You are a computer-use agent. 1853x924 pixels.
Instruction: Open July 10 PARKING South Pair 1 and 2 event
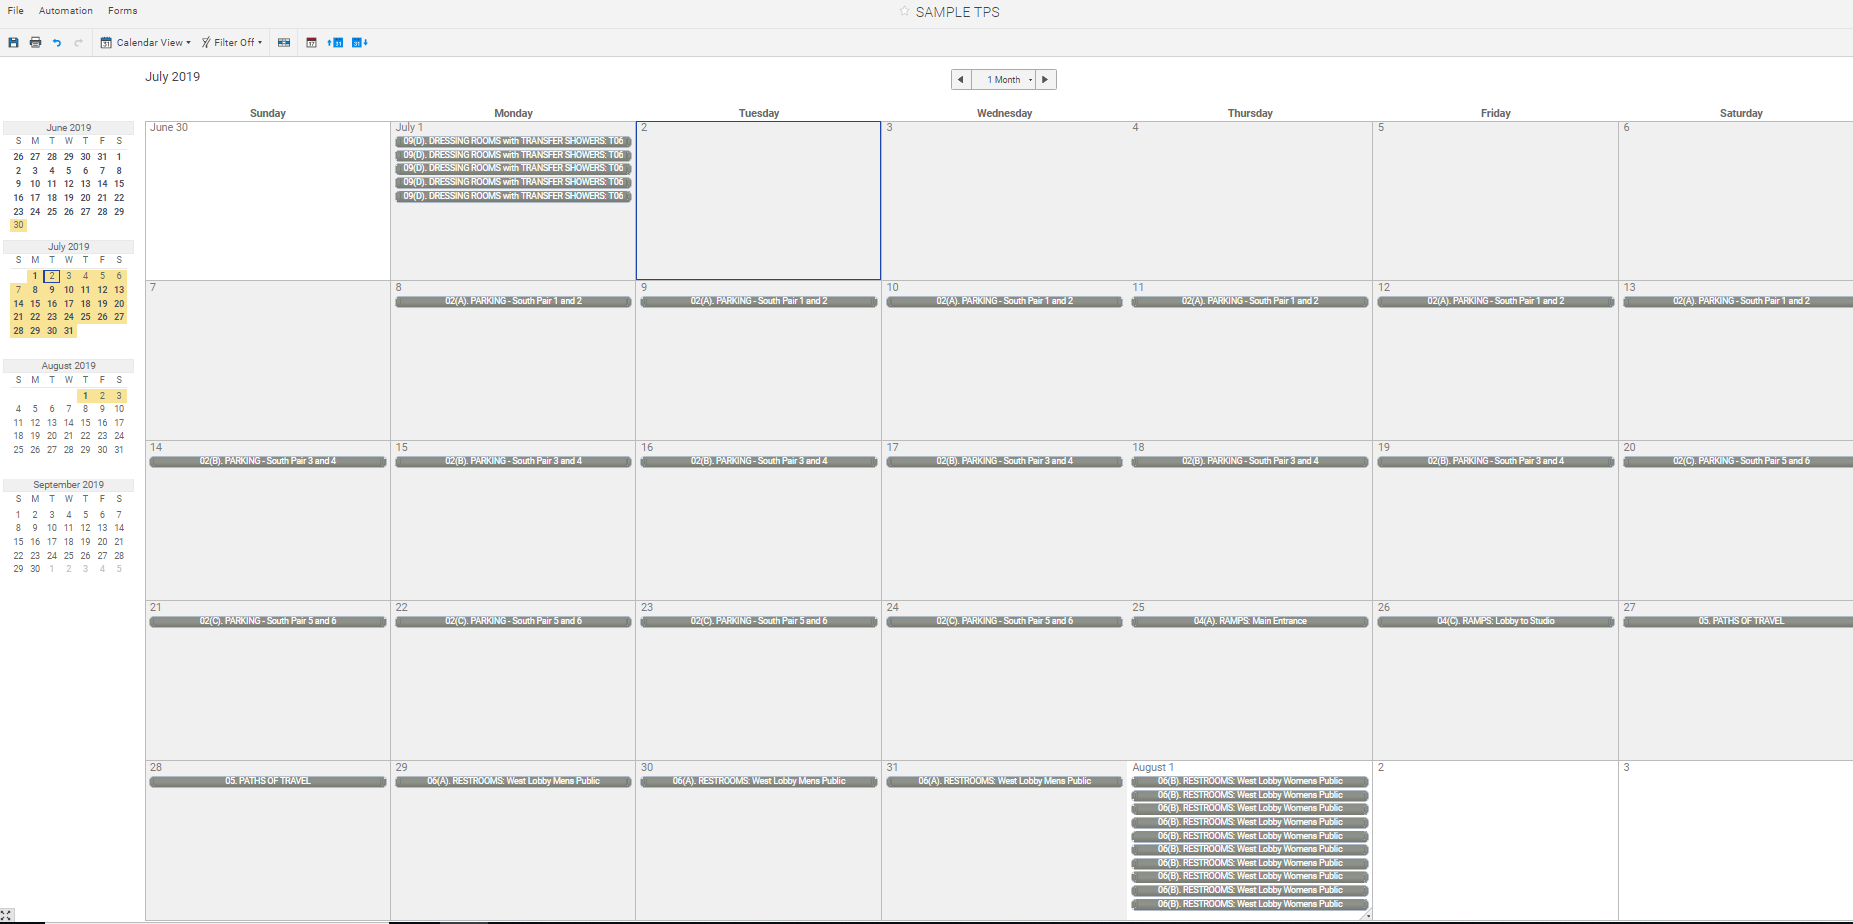tap(1004, 301)
